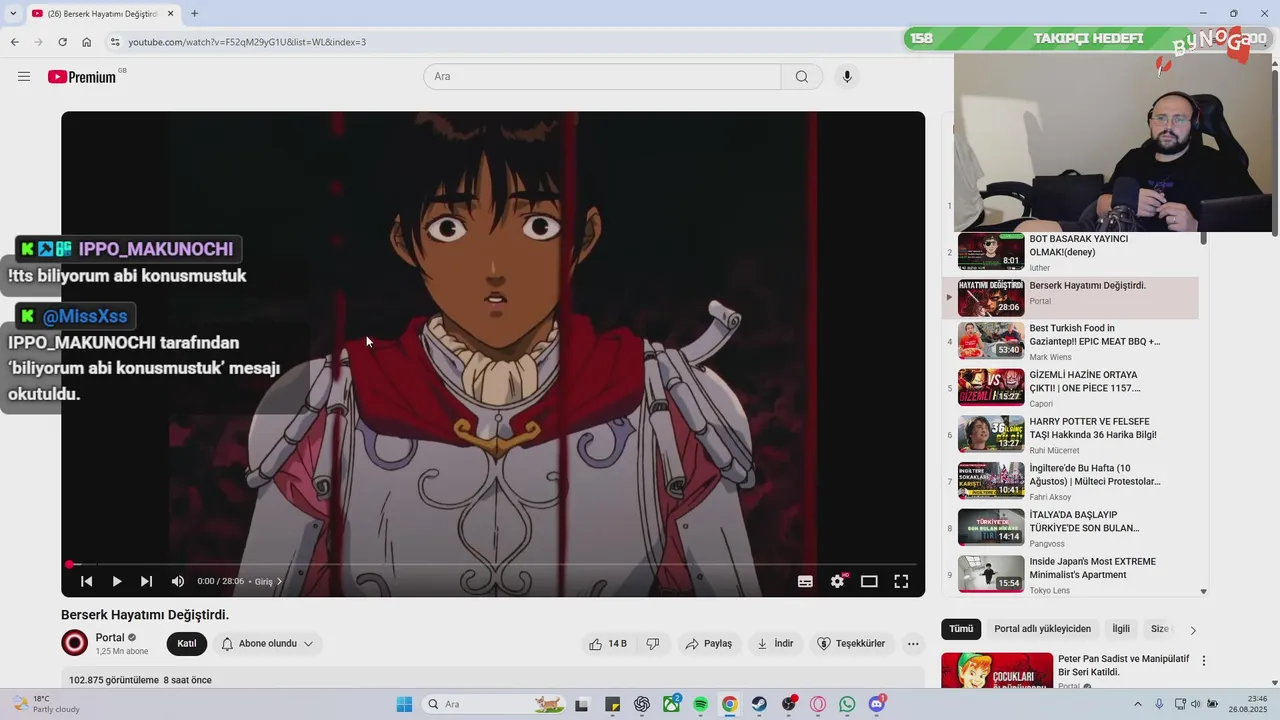Open the browser home button
This screenshot has width=1280, height=720.
pos(87,42)
